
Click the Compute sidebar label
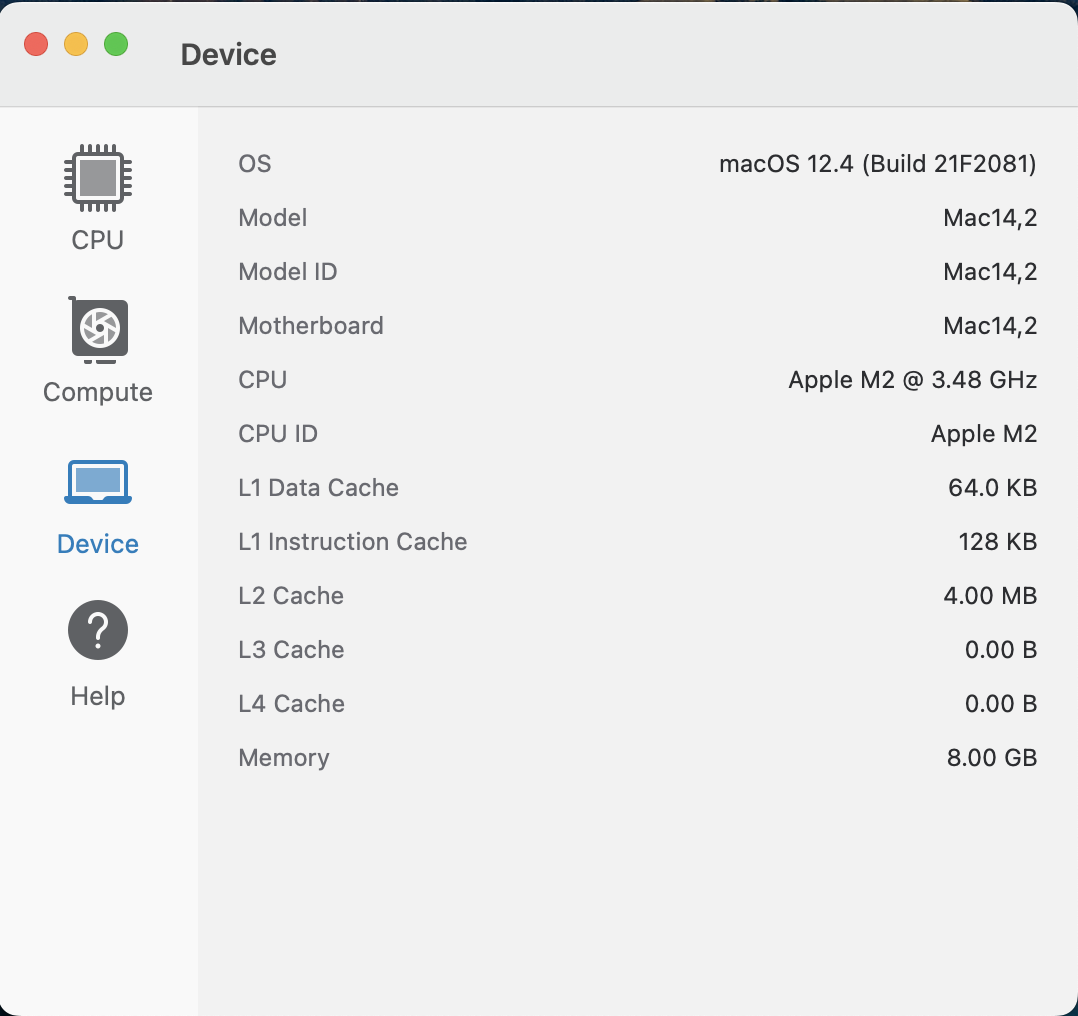[x=98, y=392]
